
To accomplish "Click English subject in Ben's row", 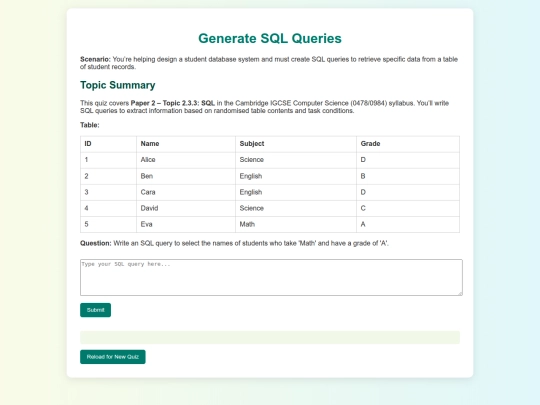I will point(296,176).
